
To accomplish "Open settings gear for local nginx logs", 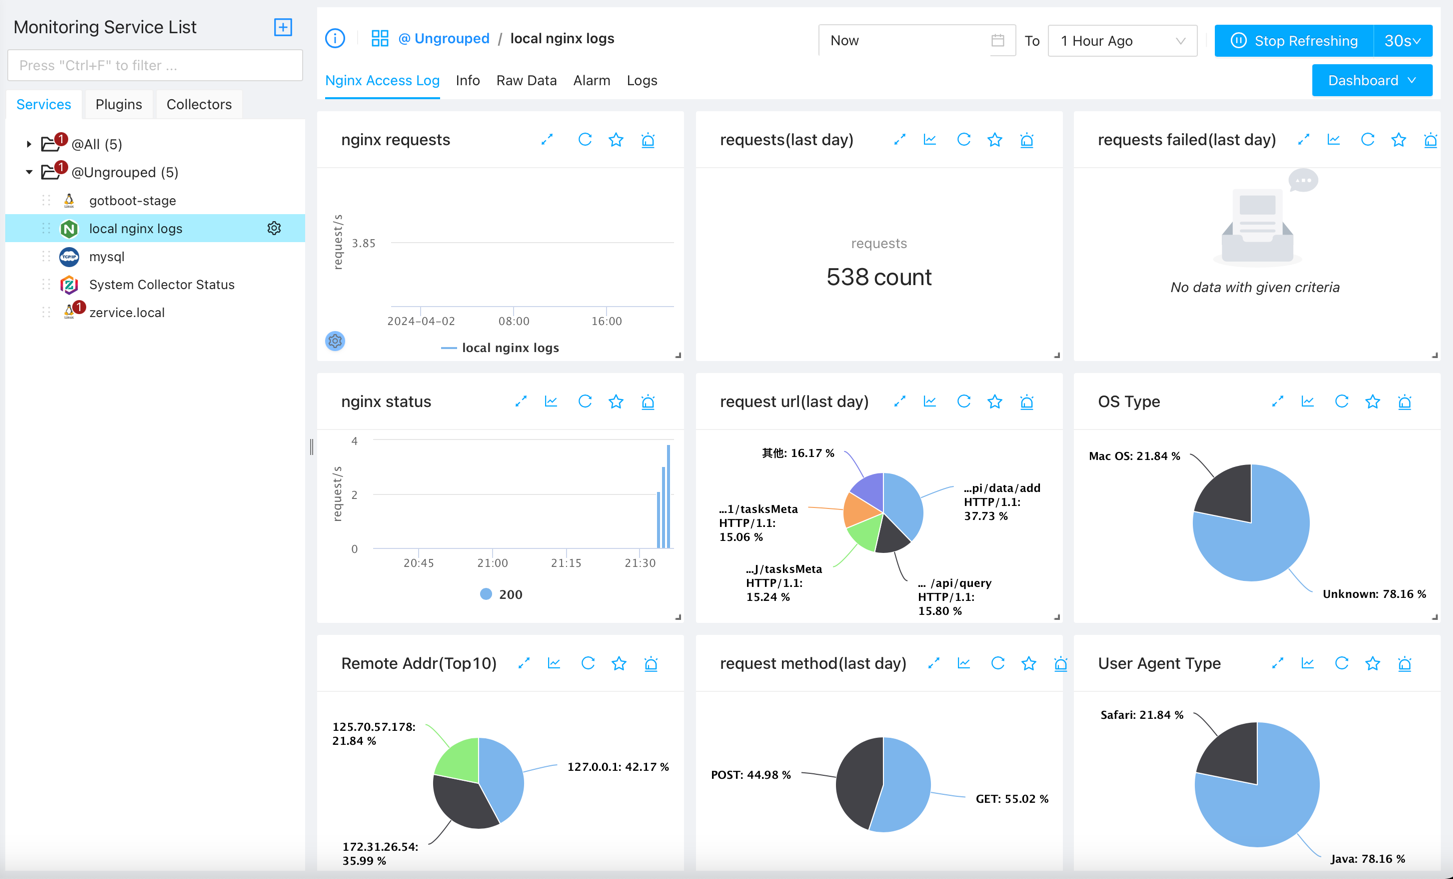I will (274, 229).
